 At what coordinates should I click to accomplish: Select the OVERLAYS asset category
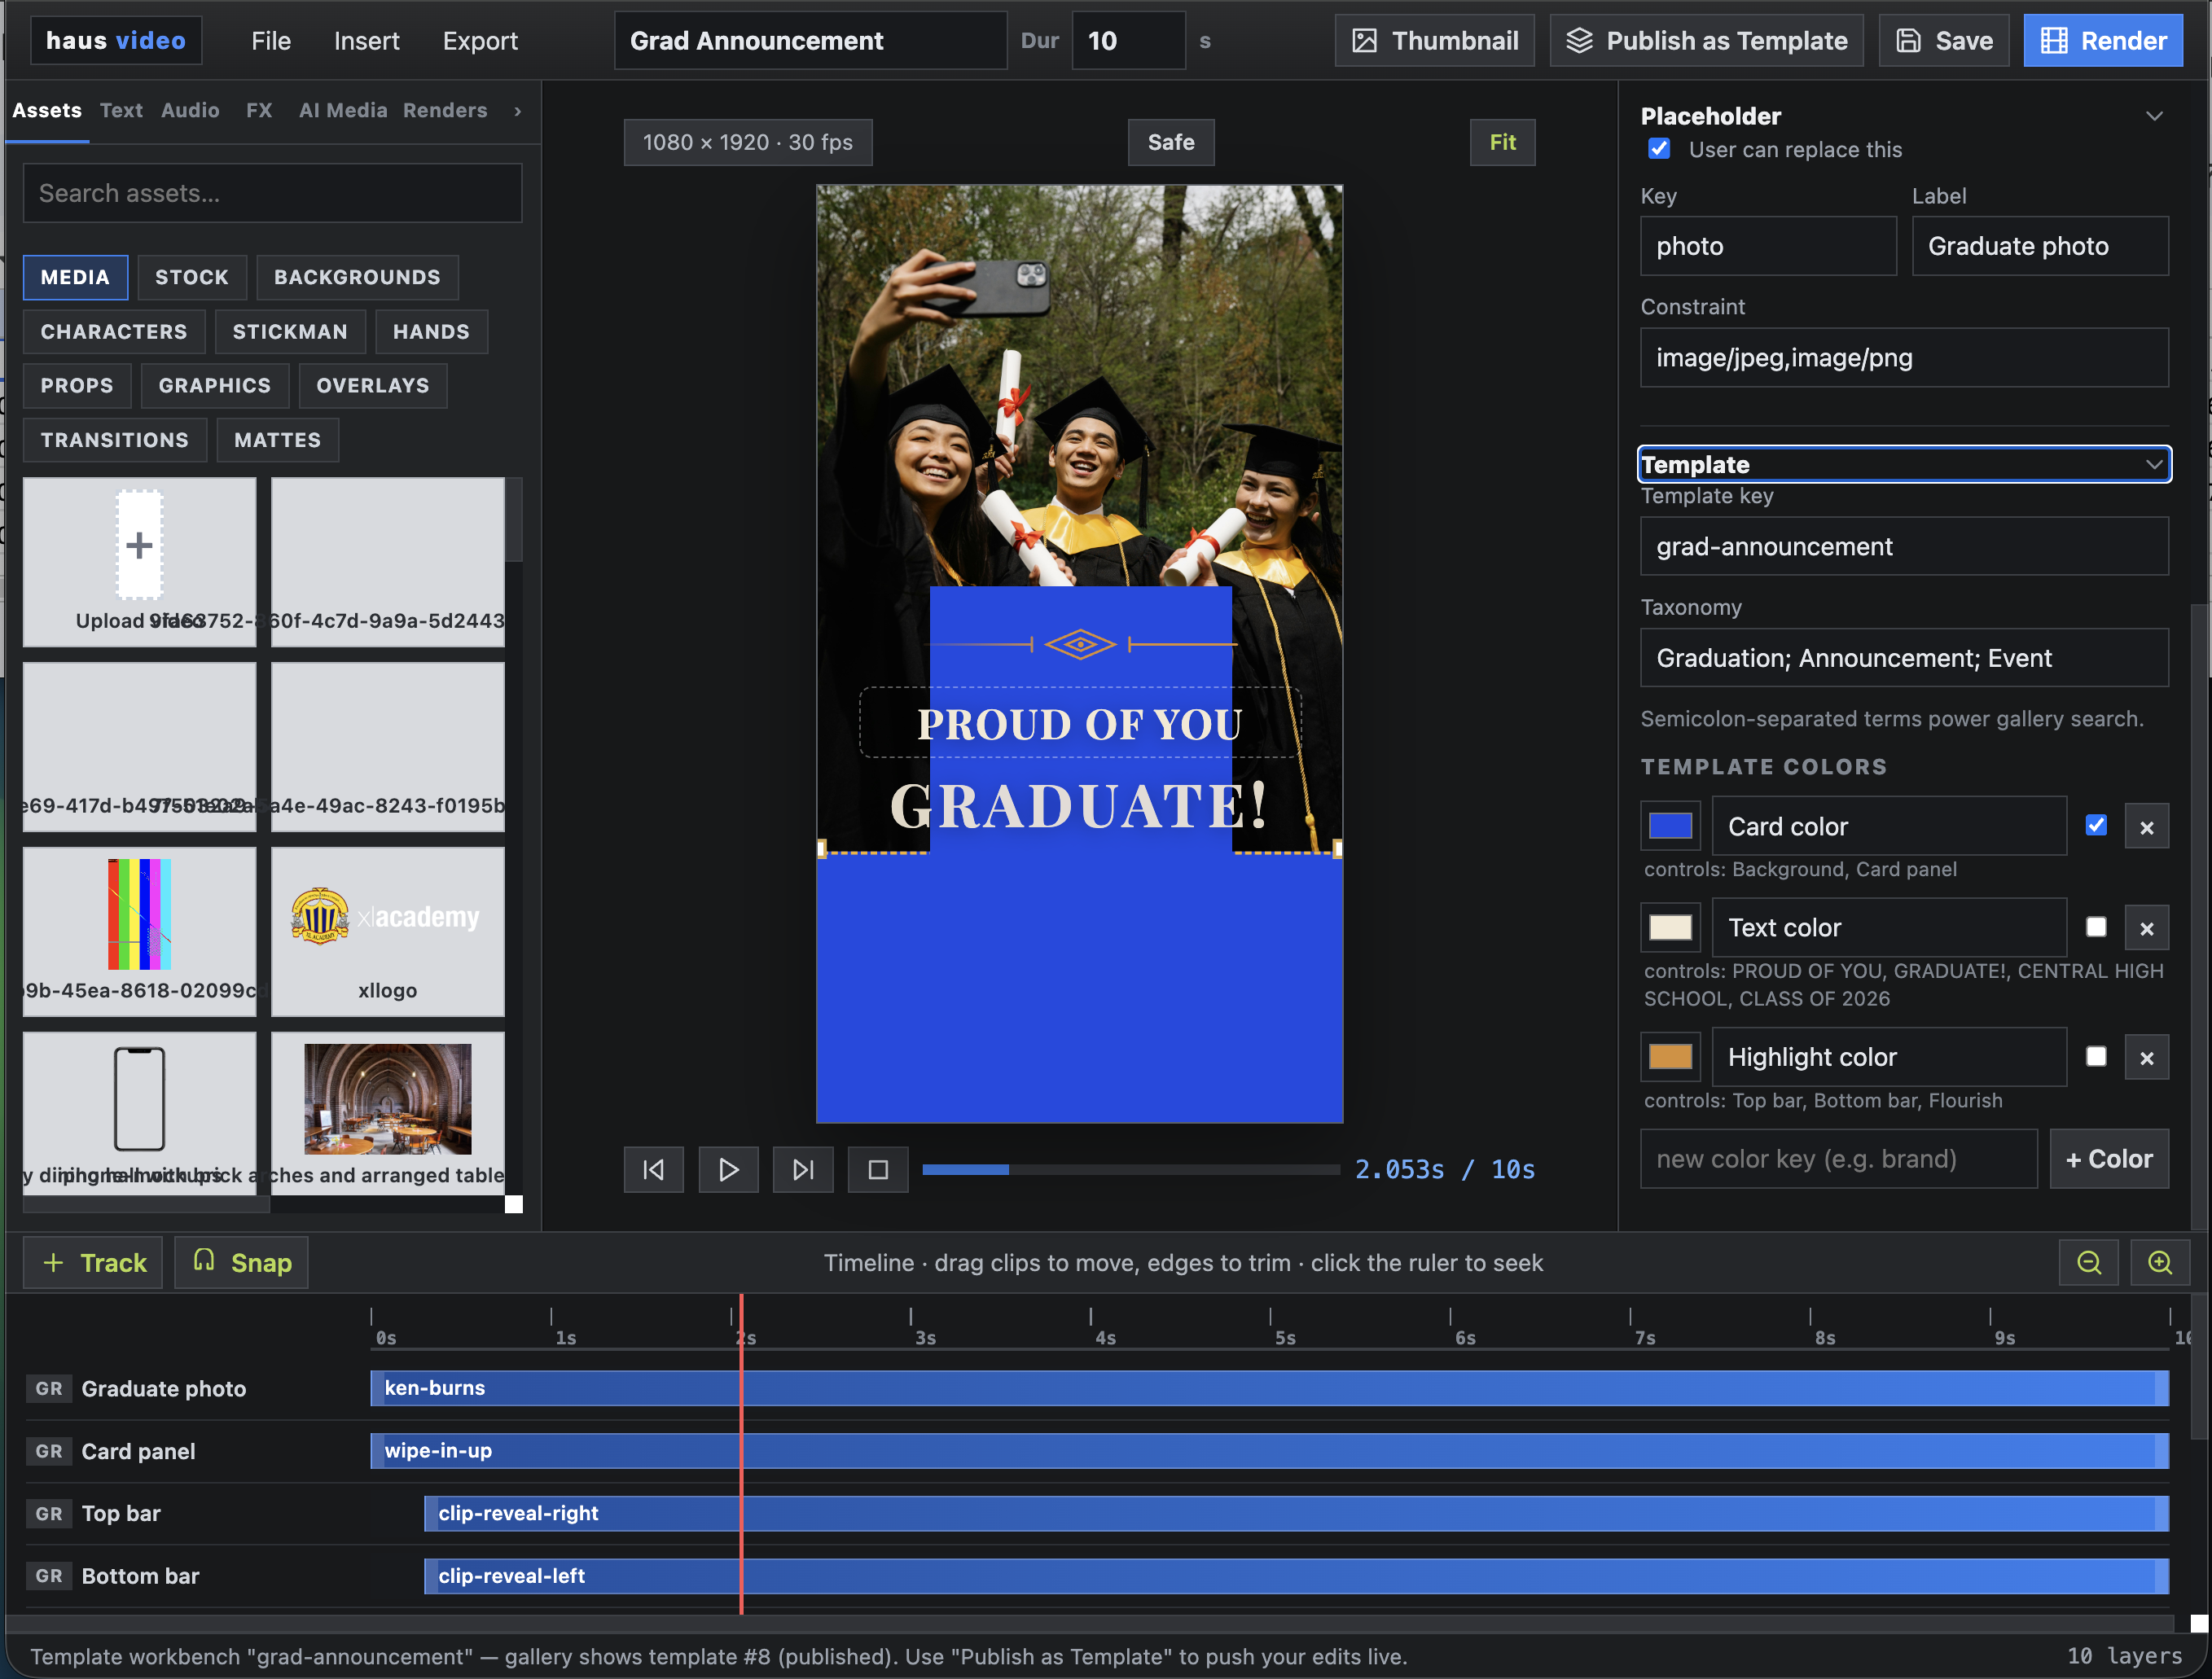[373, 385]
